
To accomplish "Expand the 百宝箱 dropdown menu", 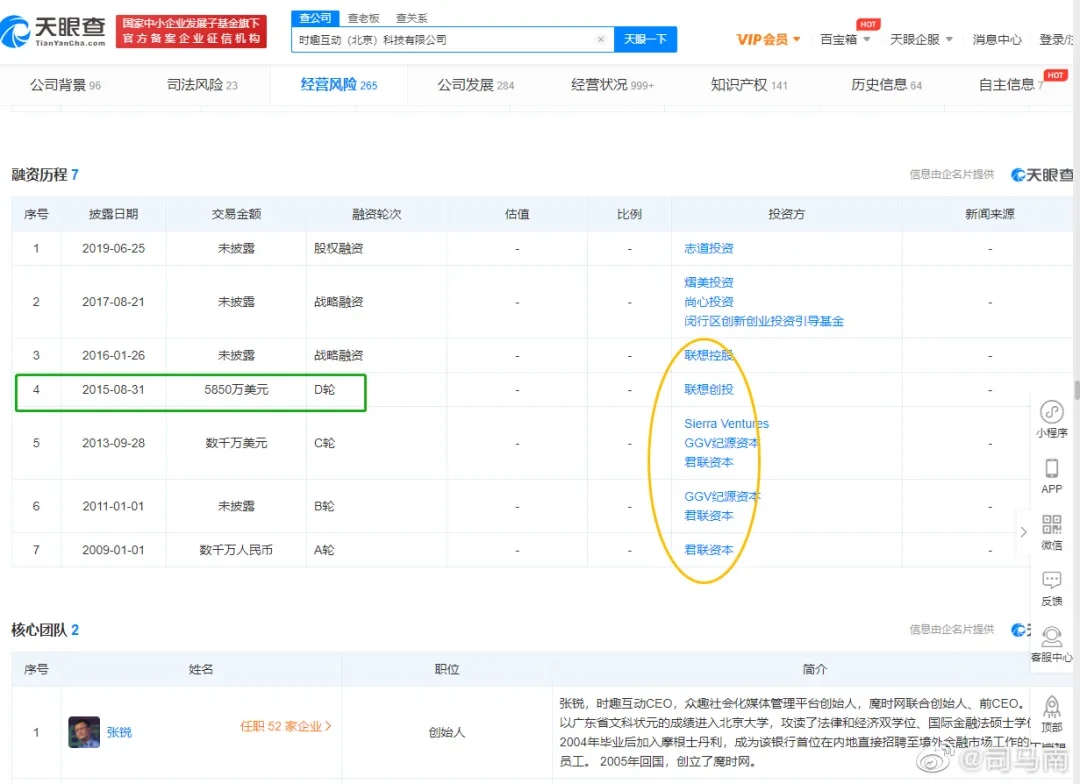I will (845, 40).
